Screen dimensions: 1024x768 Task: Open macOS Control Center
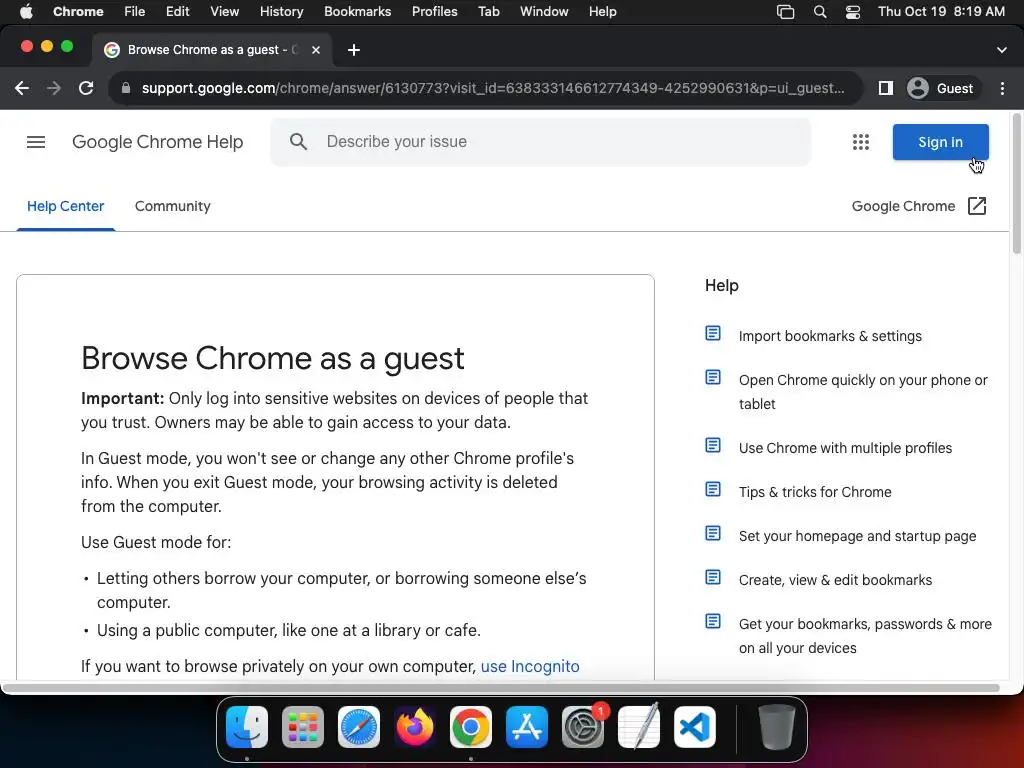(853, 12)
